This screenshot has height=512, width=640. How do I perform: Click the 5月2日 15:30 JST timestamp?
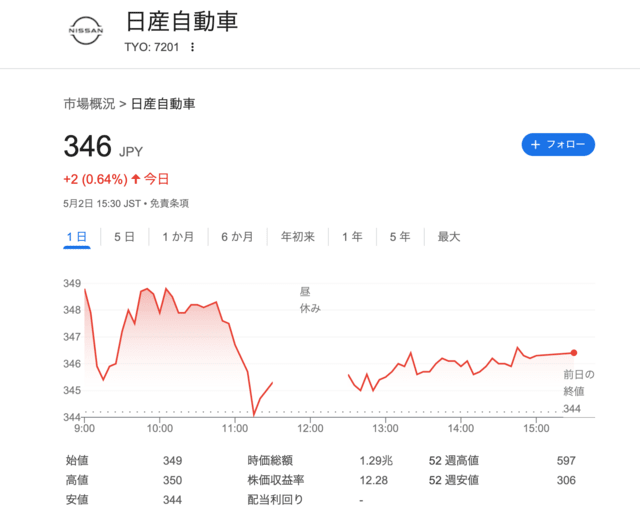pos(102,203)
